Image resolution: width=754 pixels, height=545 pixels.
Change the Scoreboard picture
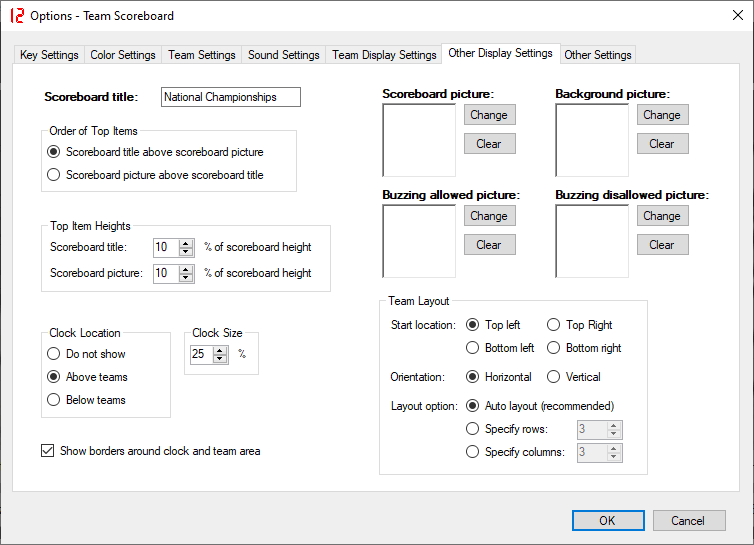tap(489, 115)
